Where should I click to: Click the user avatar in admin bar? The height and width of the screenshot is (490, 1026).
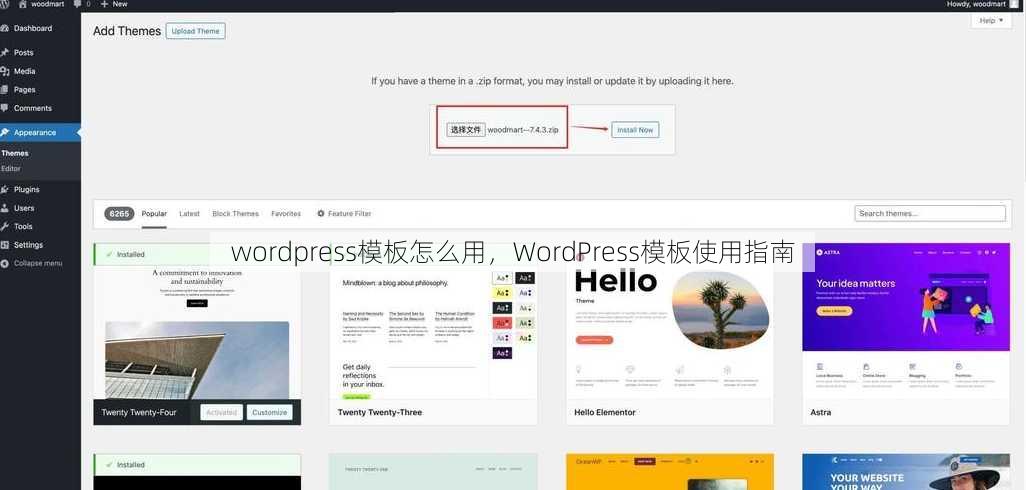(x=1014, y=4)
